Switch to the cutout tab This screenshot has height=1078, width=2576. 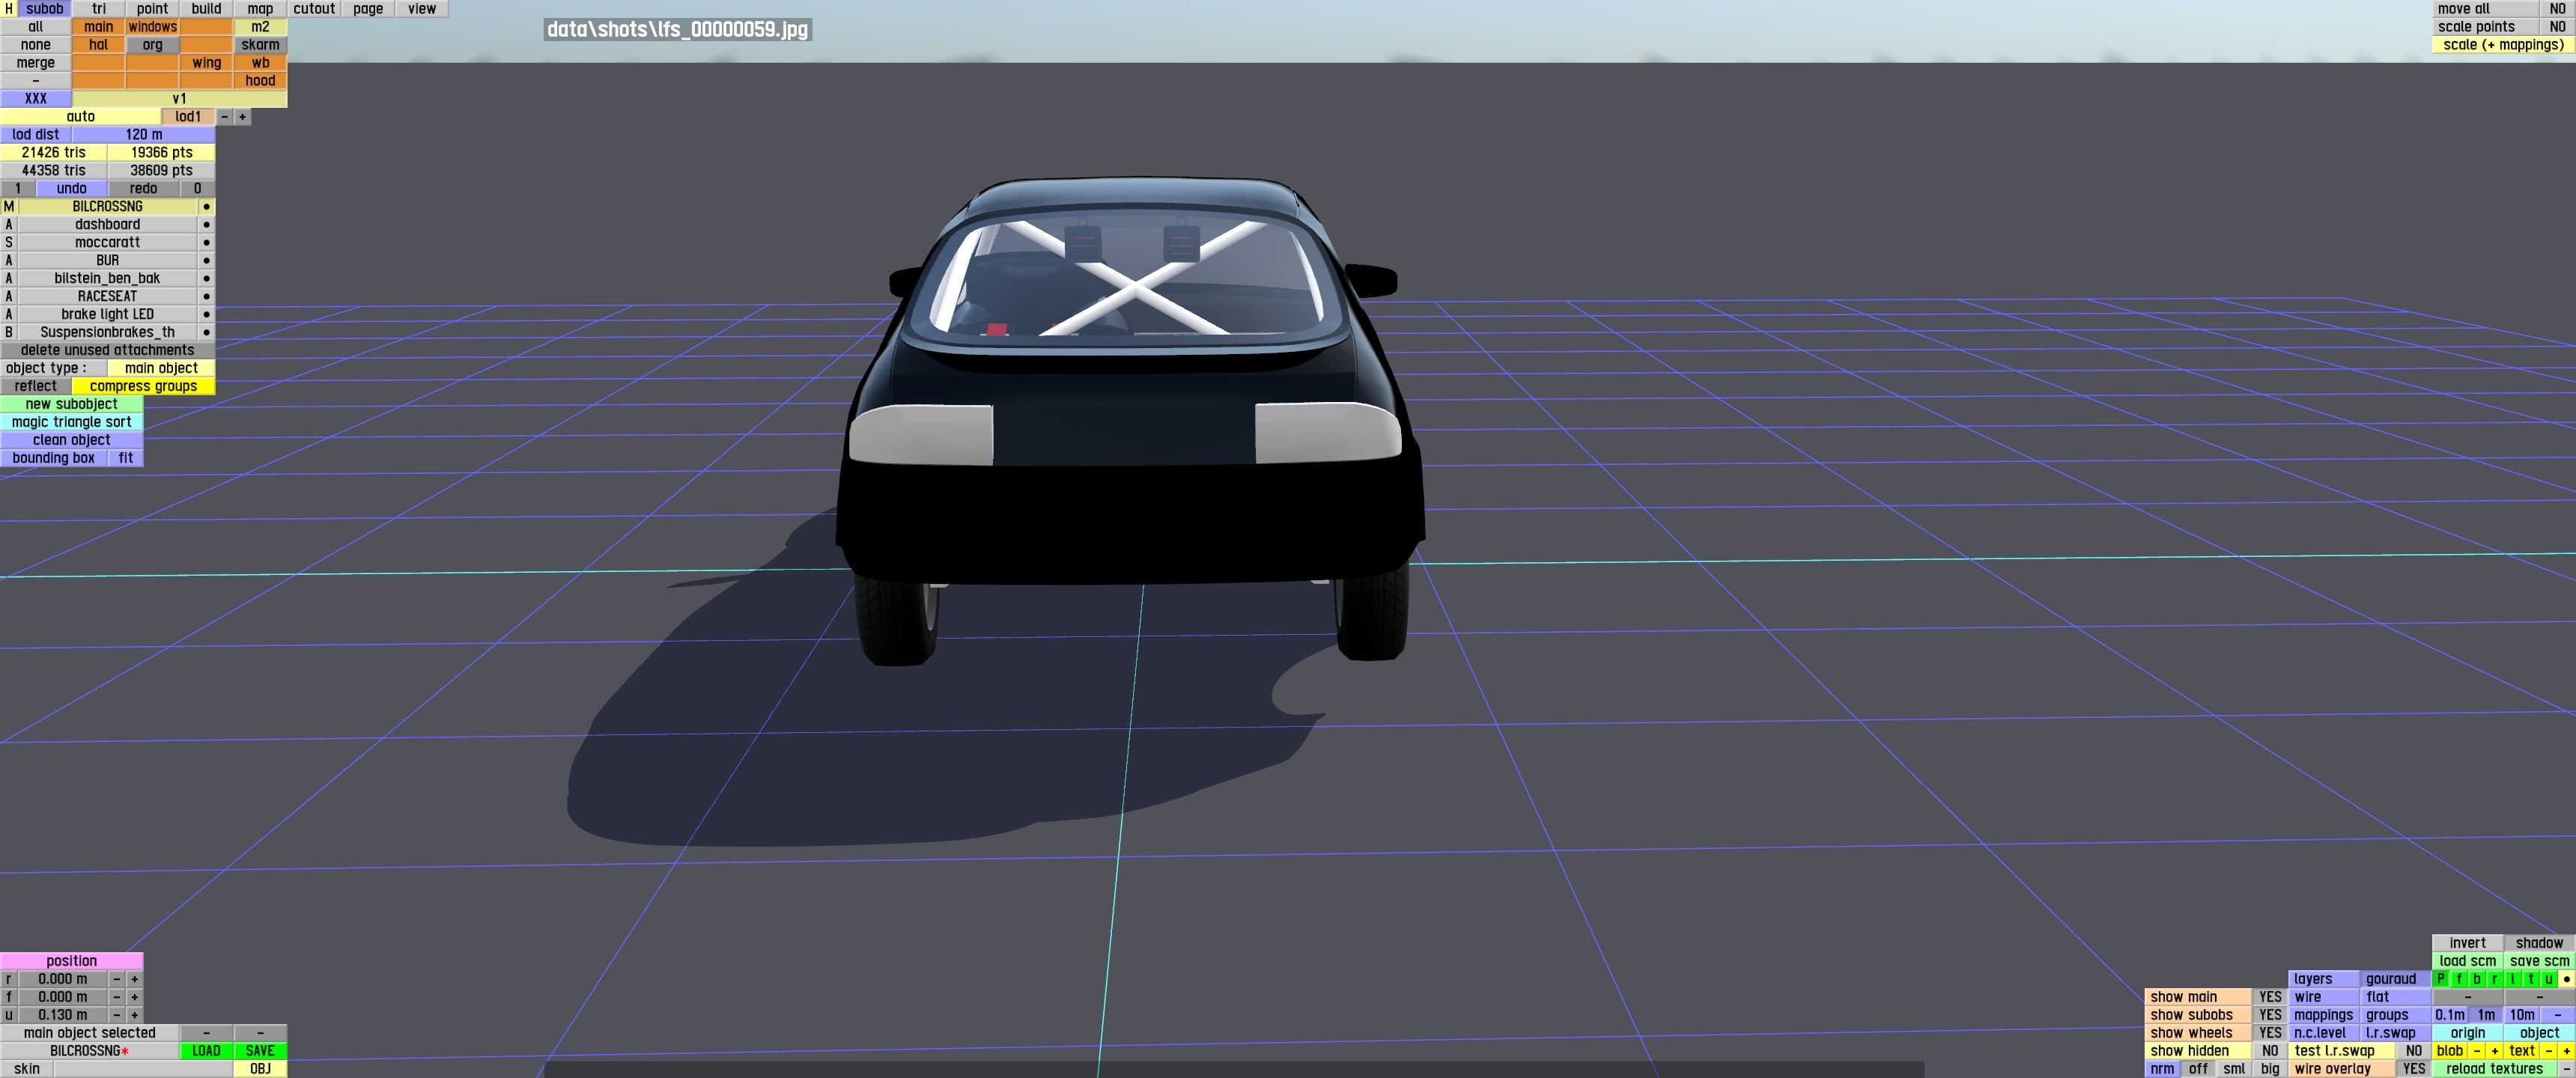click(314, 8)
